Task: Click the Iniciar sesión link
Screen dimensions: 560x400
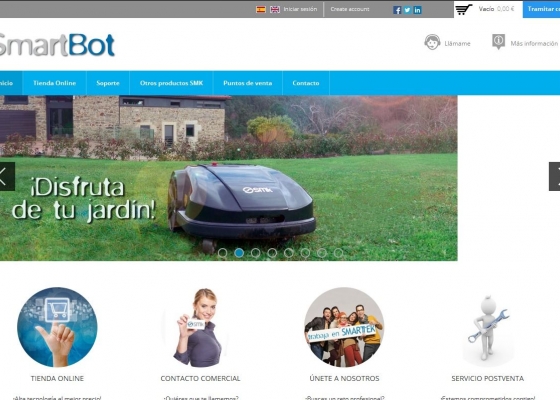Action: pos(300,9)
